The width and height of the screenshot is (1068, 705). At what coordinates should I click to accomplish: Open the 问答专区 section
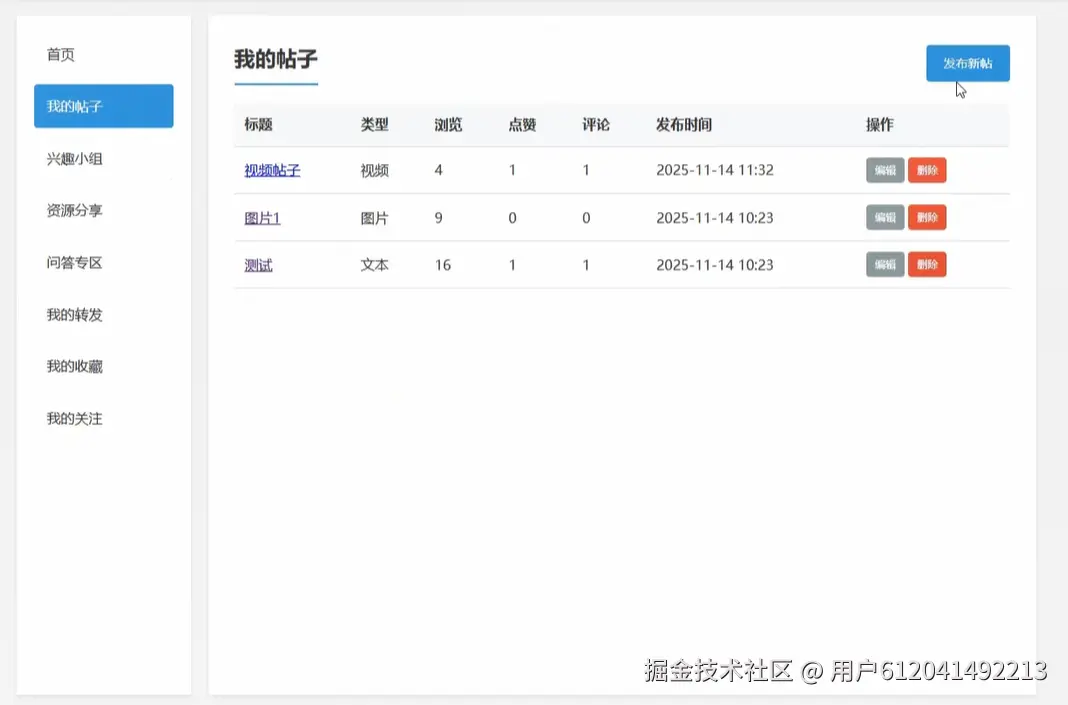pyautogui.click(x=74, y=262)
